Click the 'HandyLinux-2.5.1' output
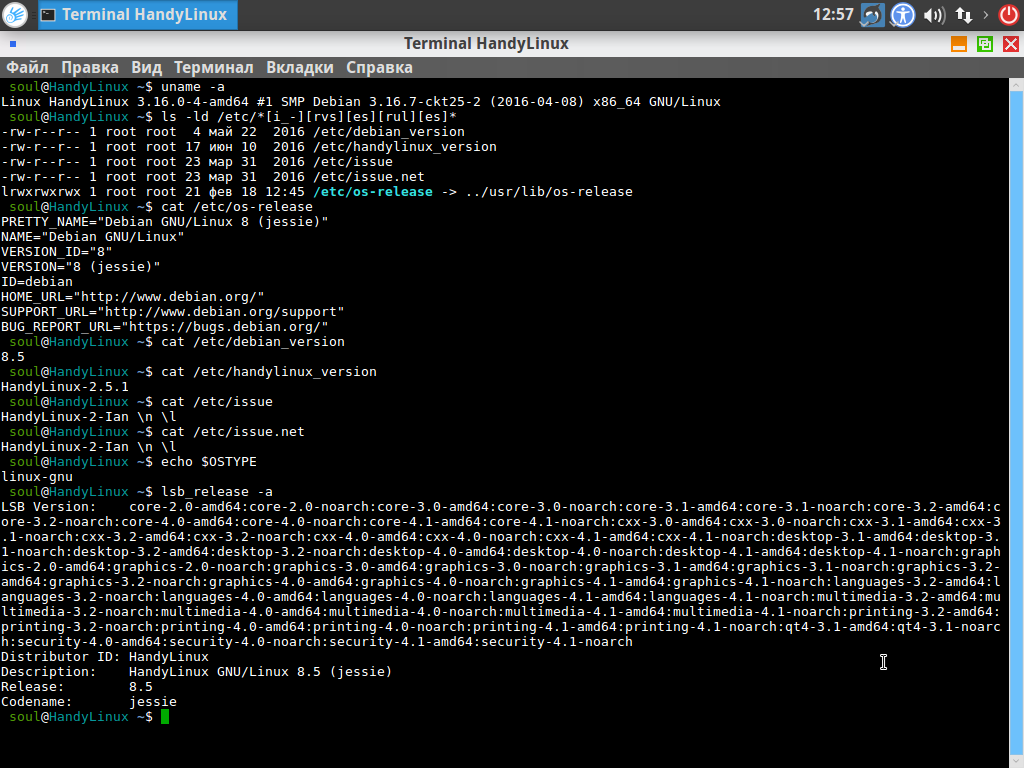The width and height of the screenshot is (1024, 768). [x=65, y=387]
